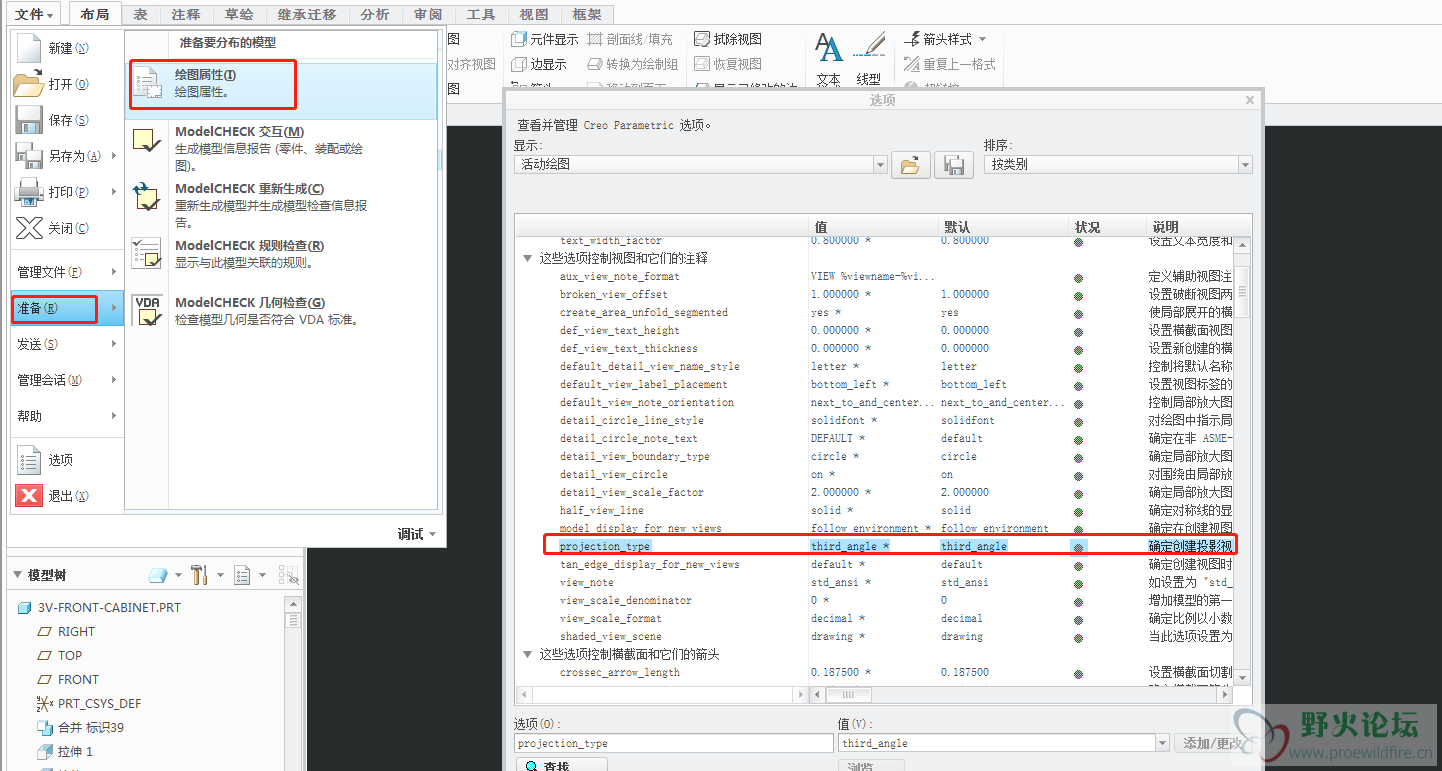Switch to the 工具 ribbon tab
Image resolution: width=1442 pixels, height=771 pixels.
[x=481, y=14]
